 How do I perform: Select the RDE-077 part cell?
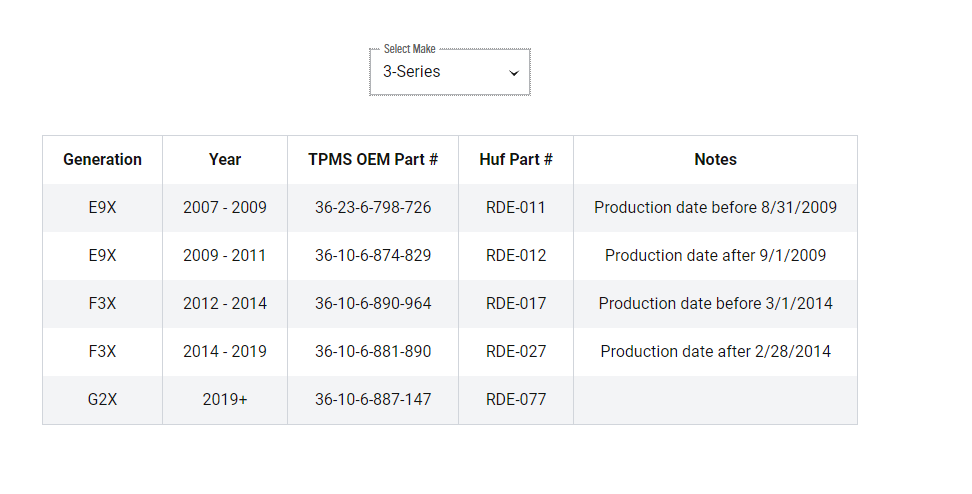click(x=516, y=399)
